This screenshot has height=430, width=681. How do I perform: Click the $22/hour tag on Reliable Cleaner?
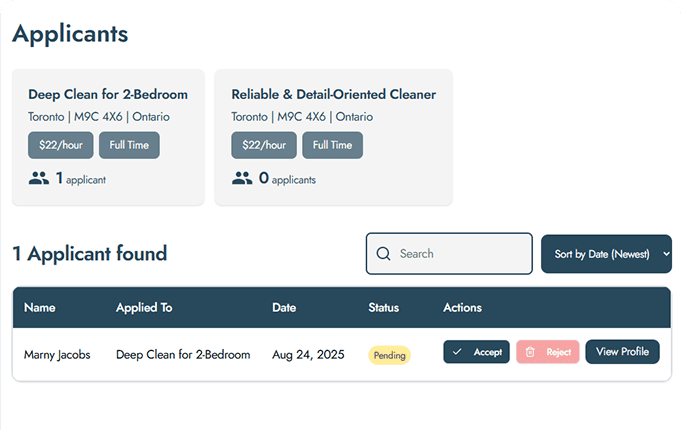pos(264,145)
